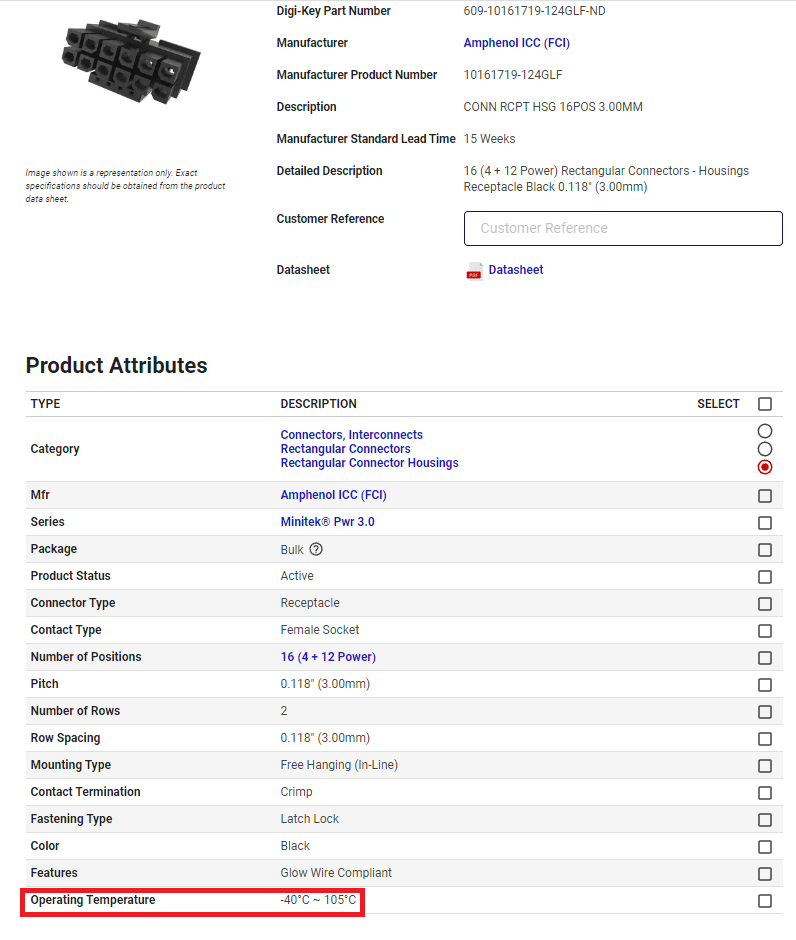
Task: Tick the Operating Temperature checkbox
Action: coord(765,900)
